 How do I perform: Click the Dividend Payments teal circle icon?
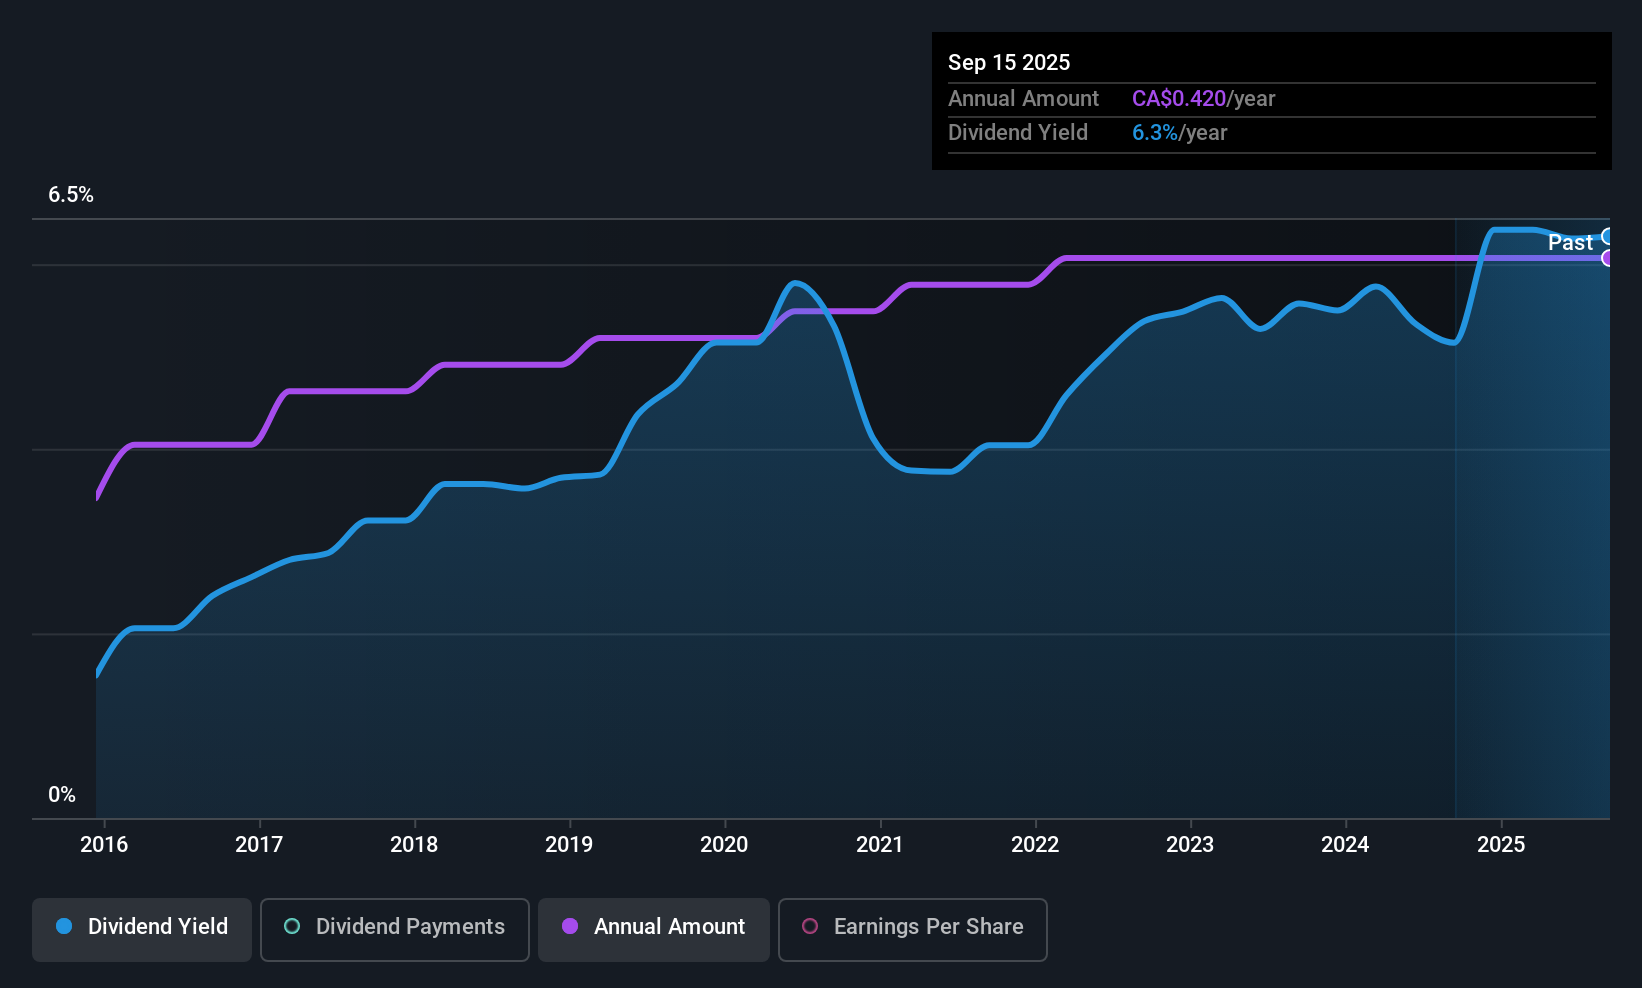coord(291,928)
